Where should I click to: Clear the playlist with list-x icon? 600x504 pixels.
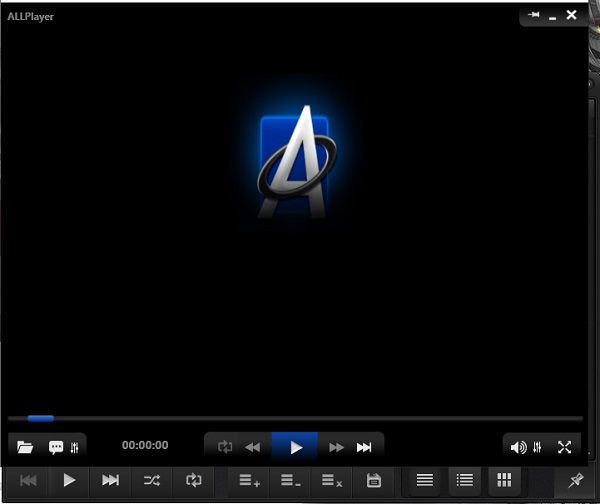(332, 480)
